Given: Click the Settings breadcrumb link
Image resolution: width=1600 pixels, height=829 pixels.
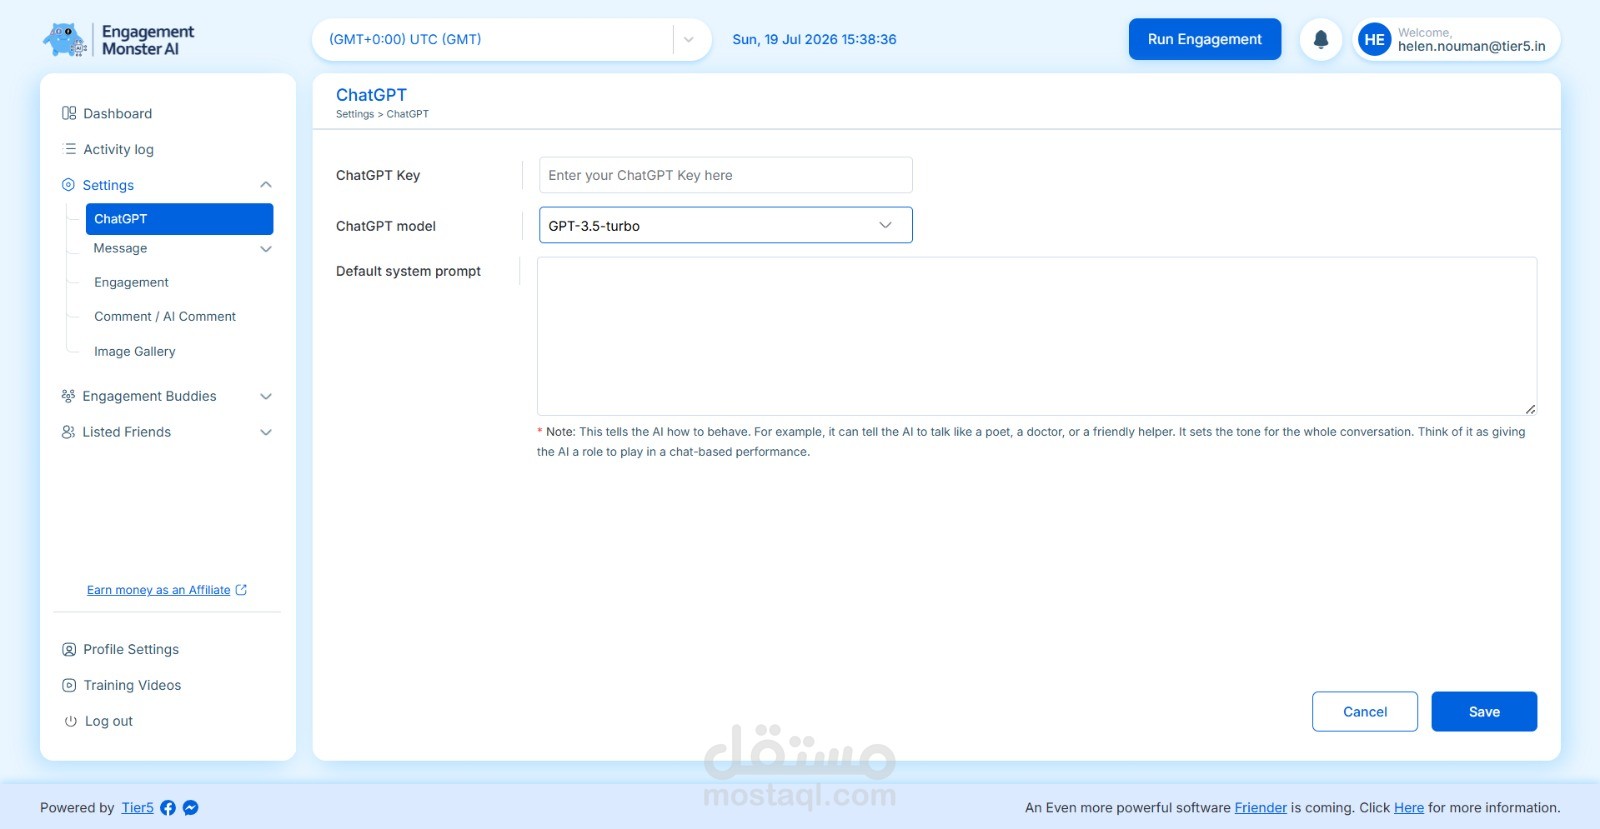Looking at the screenshot, I should [x=355, y=114].
